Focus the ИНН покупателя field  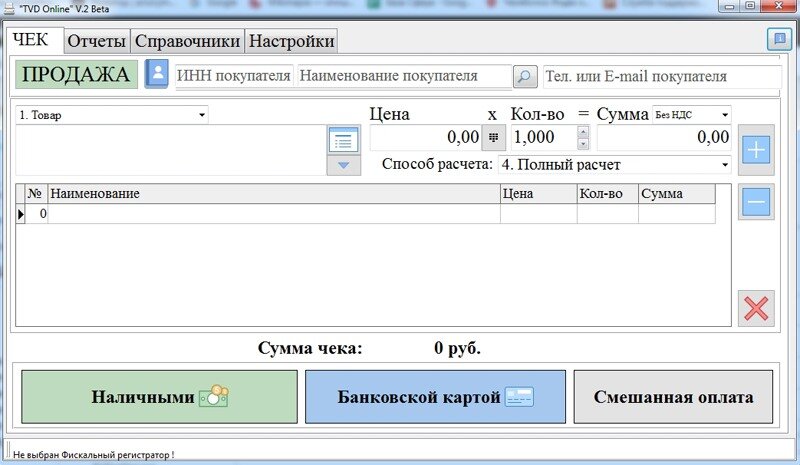click(234, 76)
